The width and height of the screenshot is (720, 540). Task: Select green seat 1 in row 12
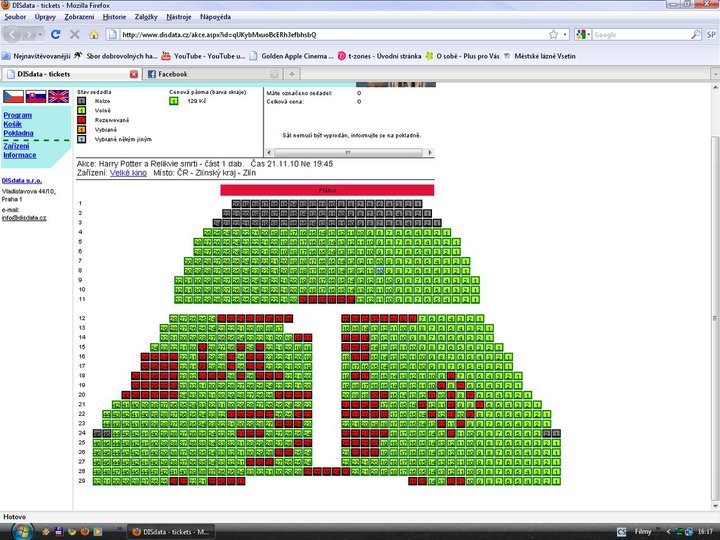point(480,319)
